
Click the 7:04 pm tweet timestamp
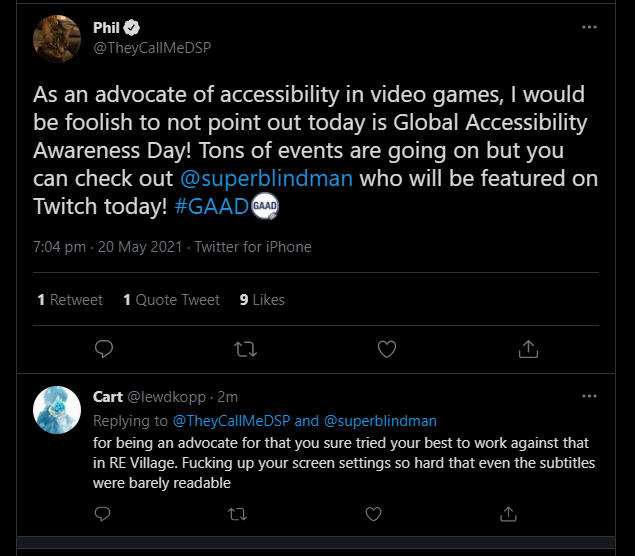point(60,247)
